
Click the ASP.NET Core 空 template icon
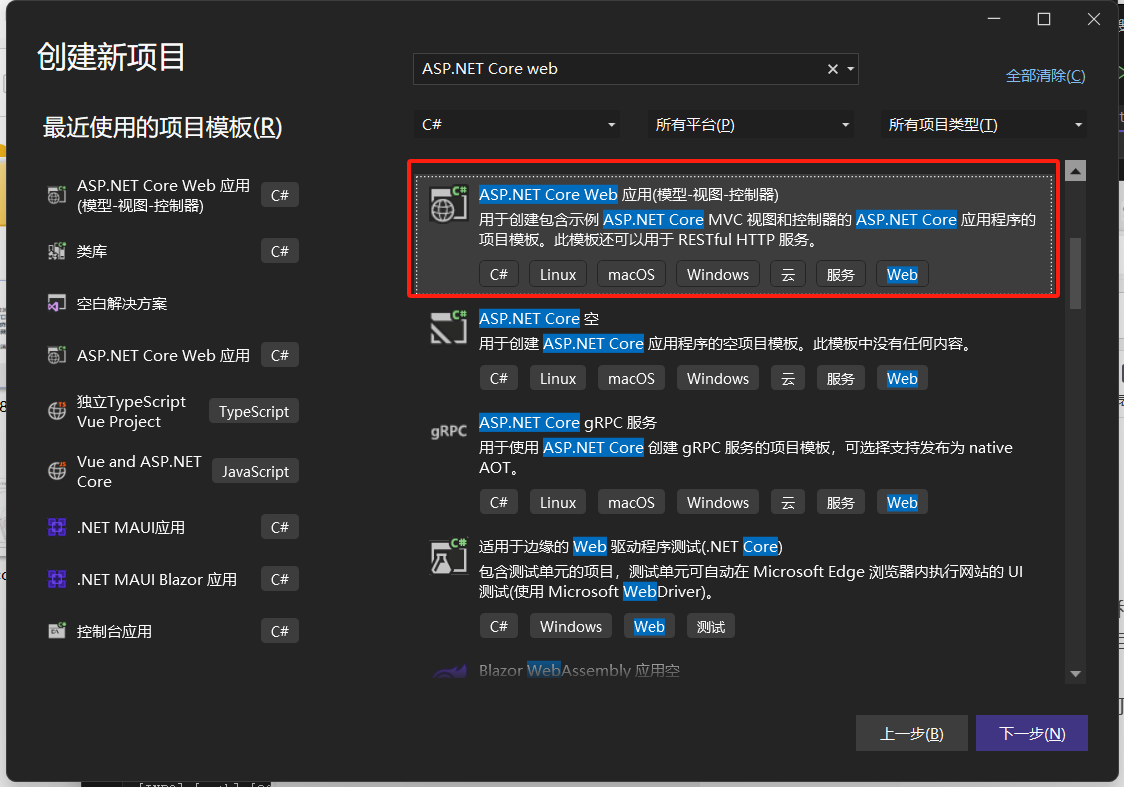click(449, 328)
